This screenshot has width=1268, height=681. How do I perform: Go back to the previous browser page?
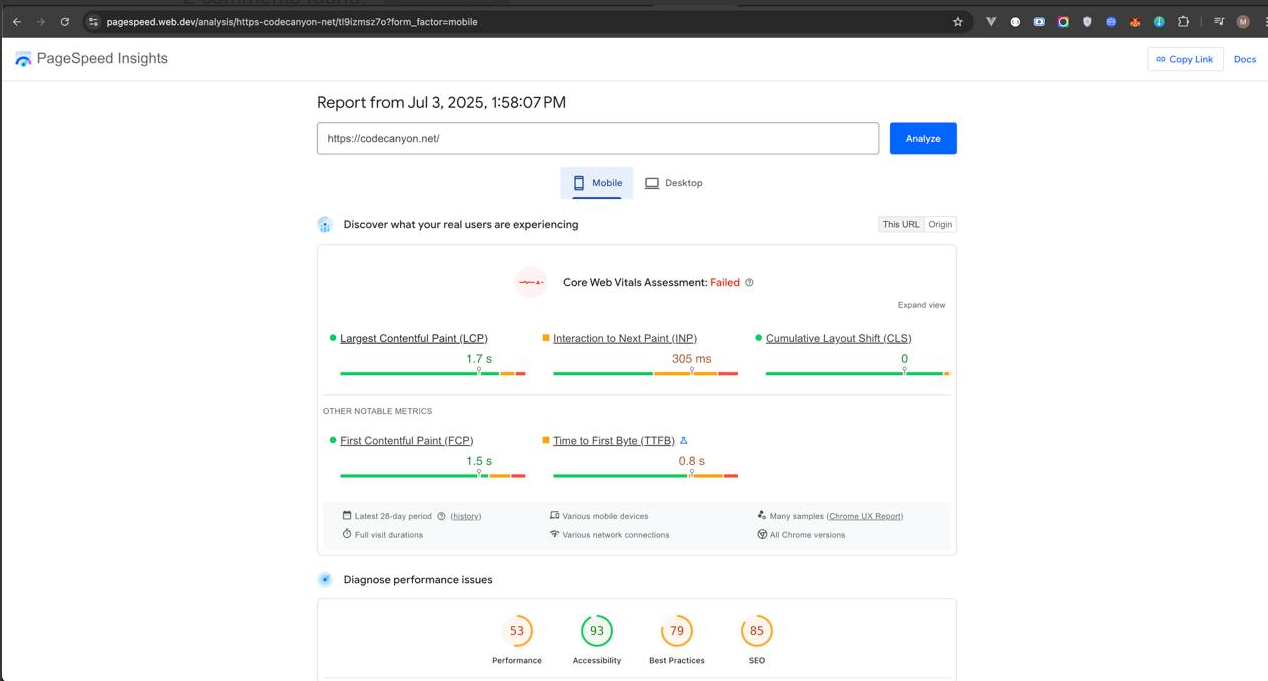(x=16, y=21)
